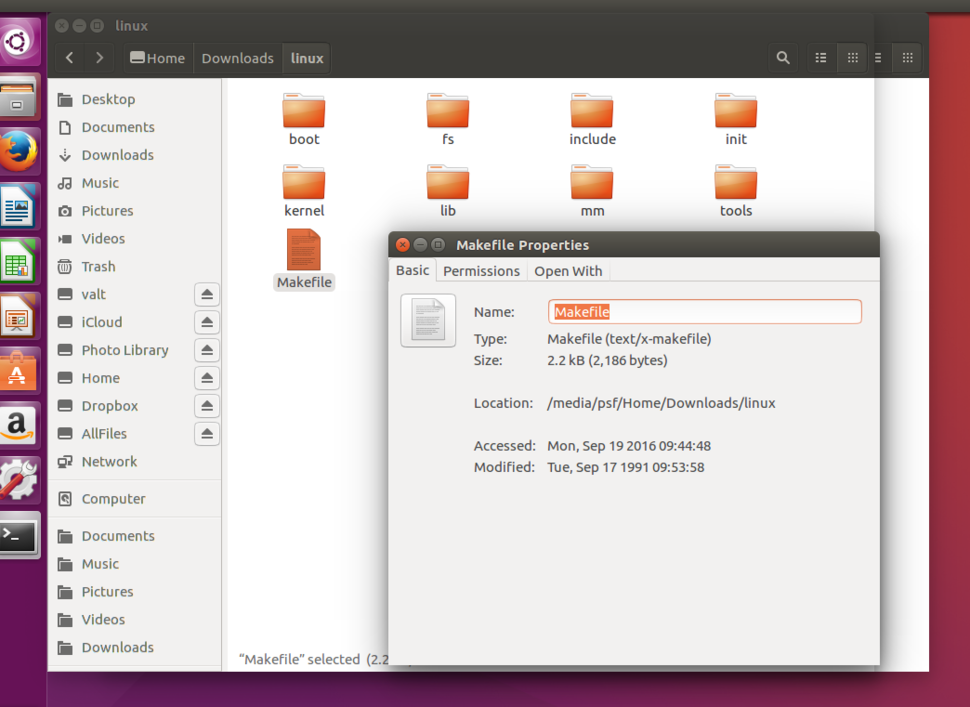
Task: Open the first Documents sidebar entry
Action: (134, 127)
